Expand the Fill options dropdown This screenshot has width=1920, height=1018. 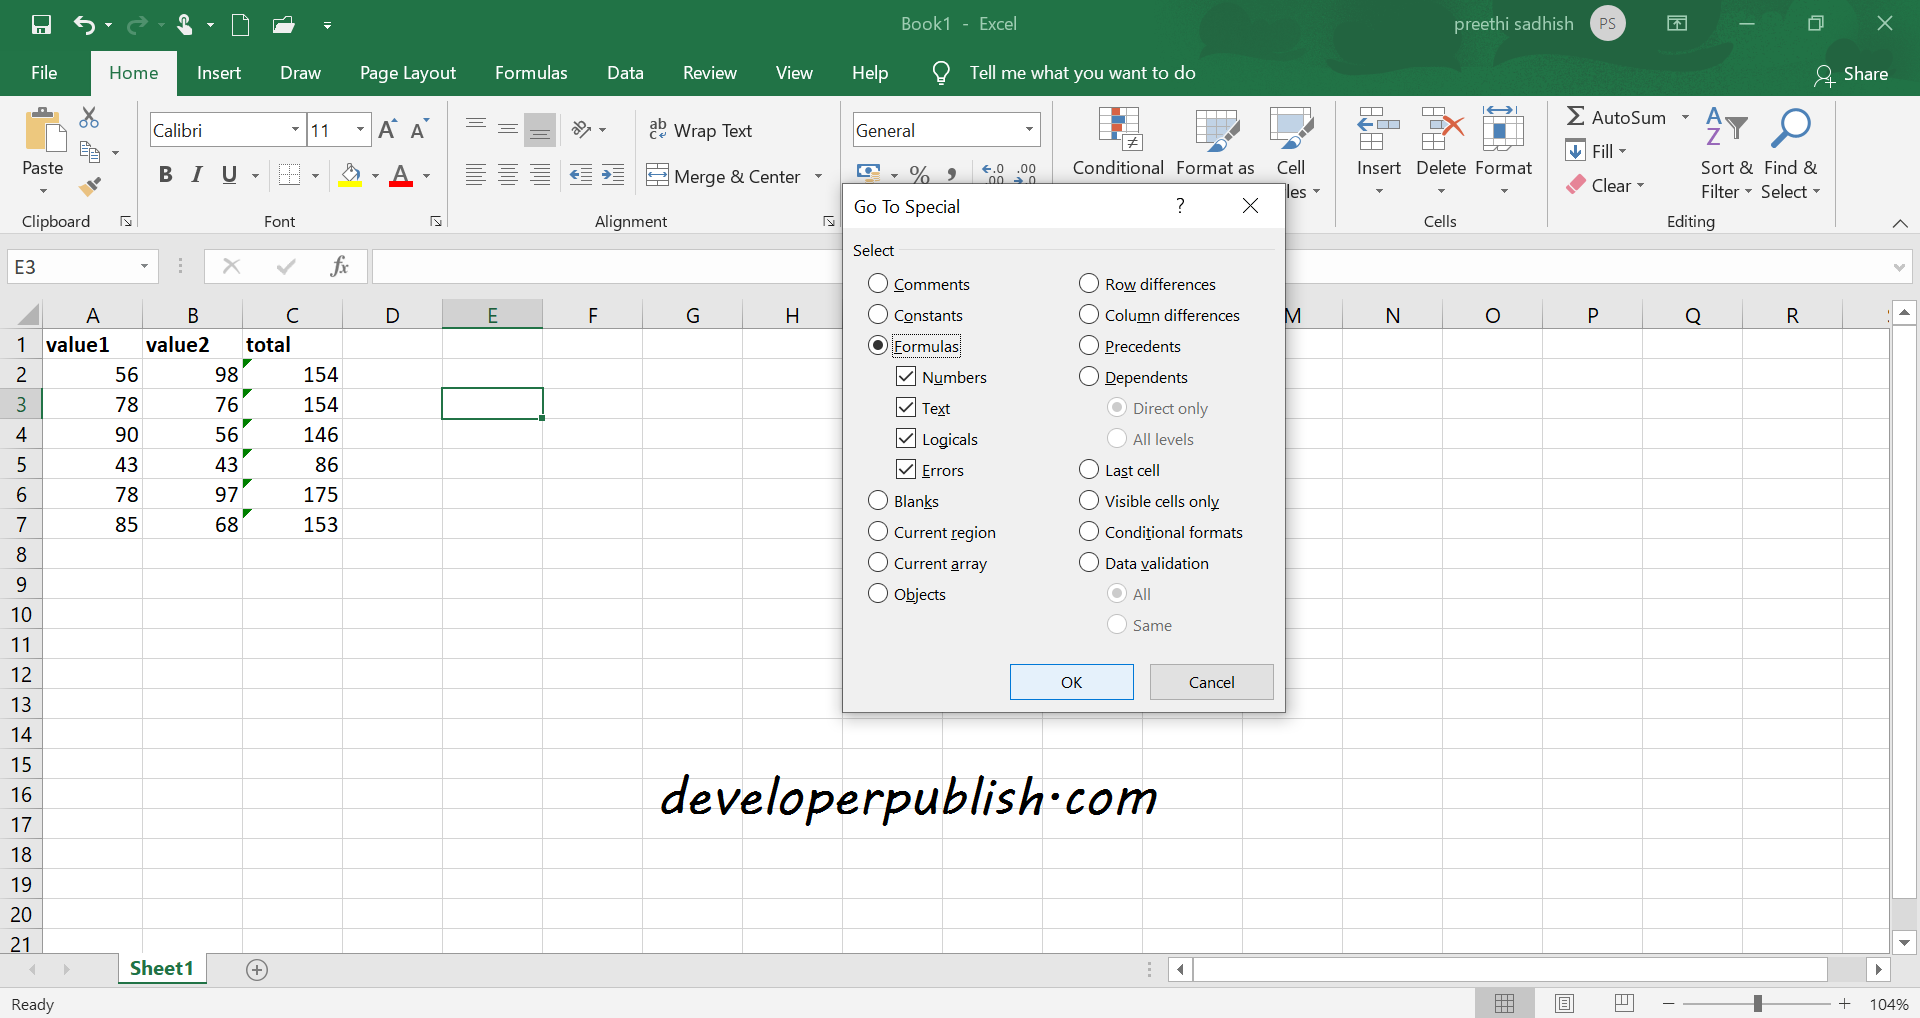pos(1623,151)
